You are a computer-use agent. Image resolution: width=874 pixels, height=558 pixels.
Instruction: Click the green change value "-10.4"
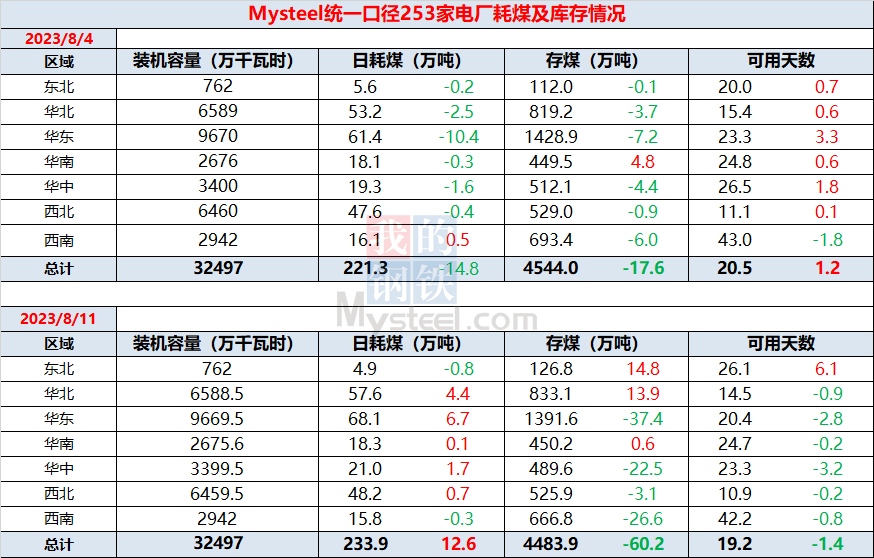[459, 137]
